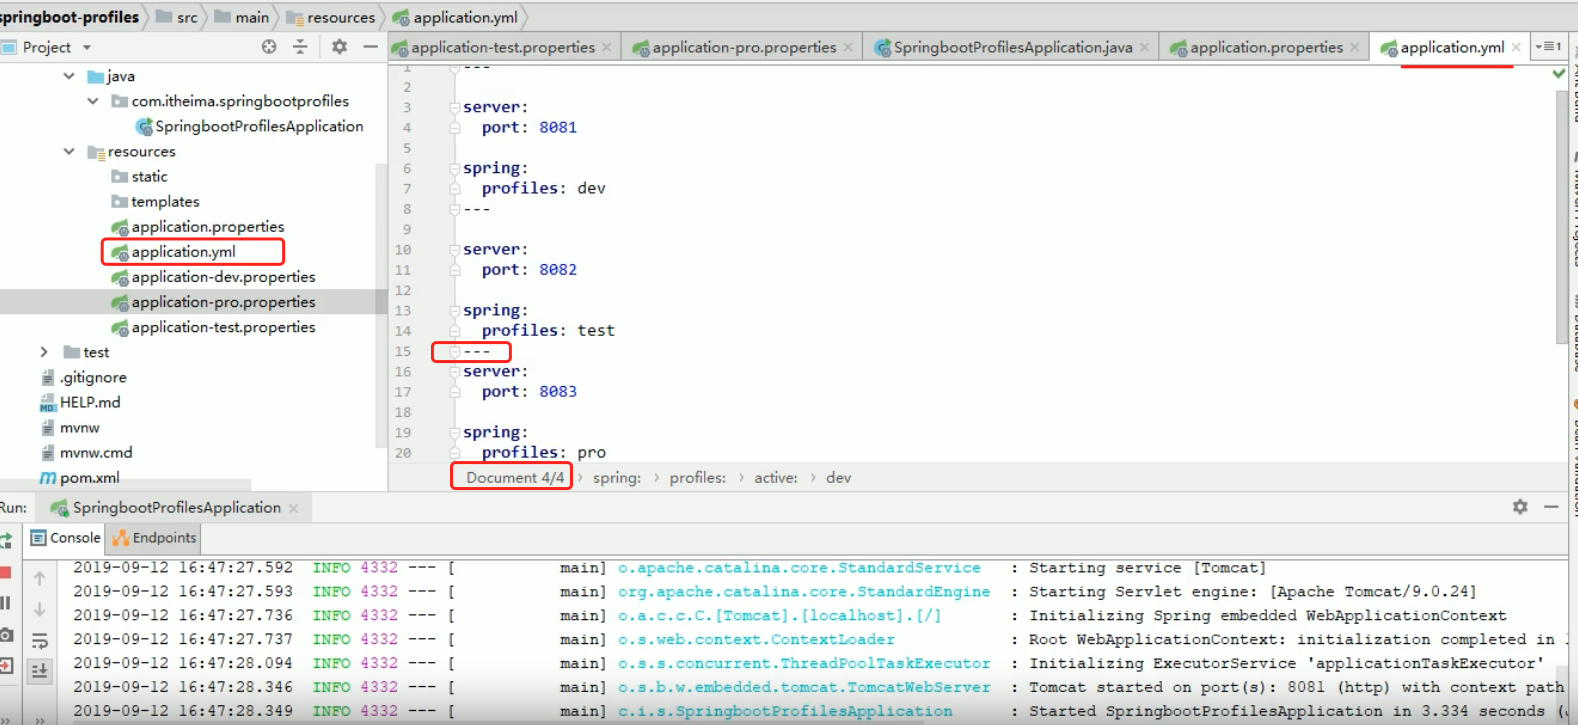Jump down the stack trace with down arrow
Image resolution: width=1578 pixels, height=725 pixels.
click(x=40, y=609)
